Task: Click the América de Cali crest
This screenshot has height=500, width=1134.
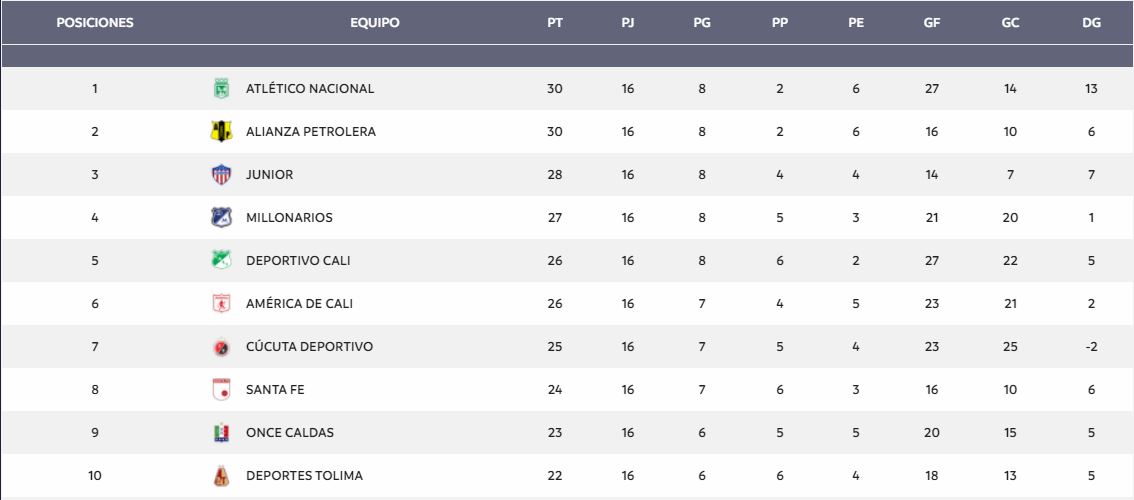Action: point(221,303)
